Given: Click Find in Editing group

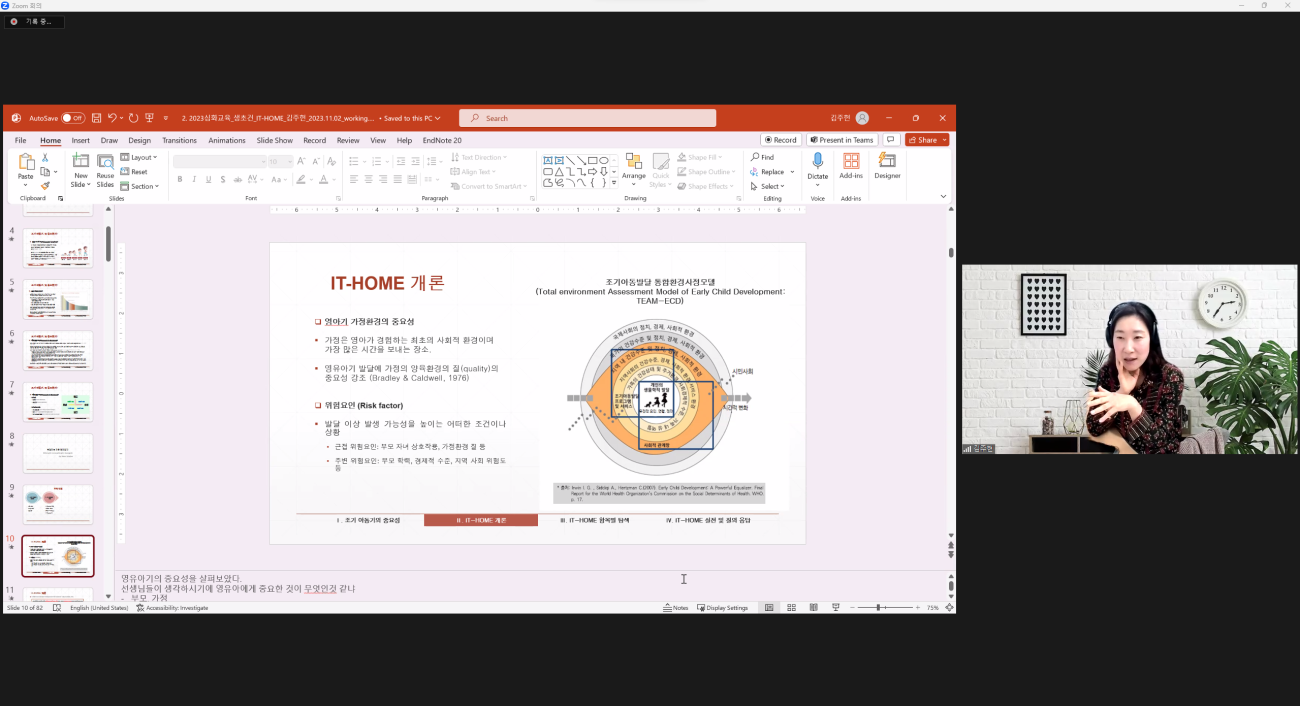Looking at the screenshot, I should (x=762, y=157).
